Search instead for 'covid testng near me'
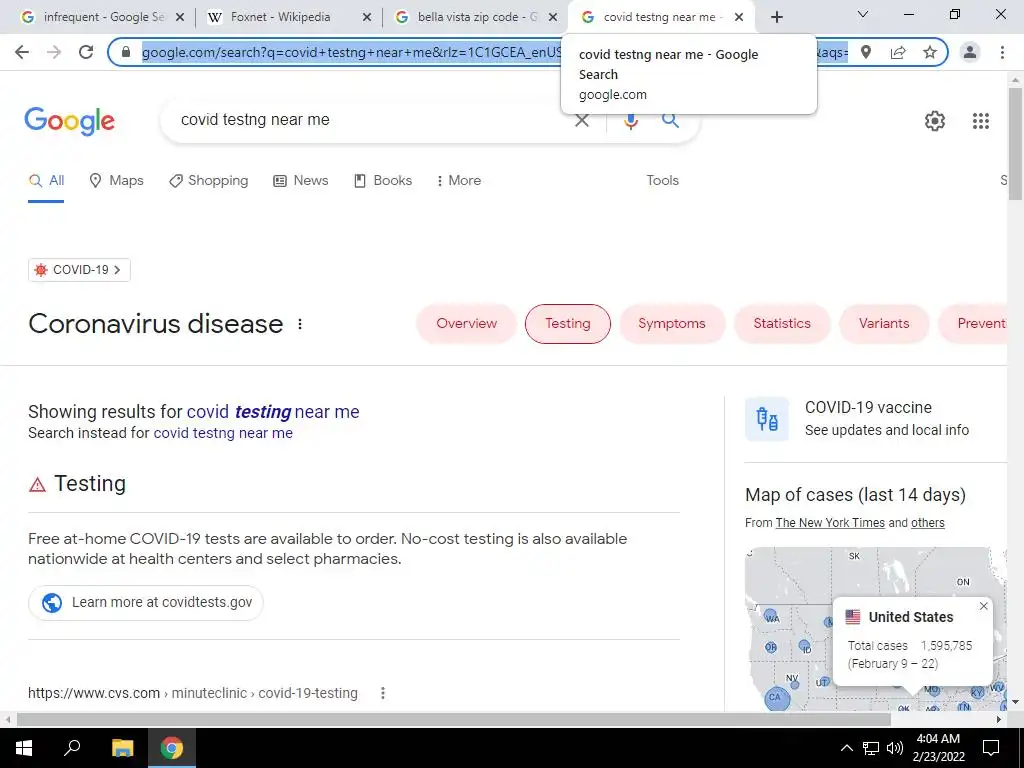This screenshot has height=768, width=1024. point(223,434)
